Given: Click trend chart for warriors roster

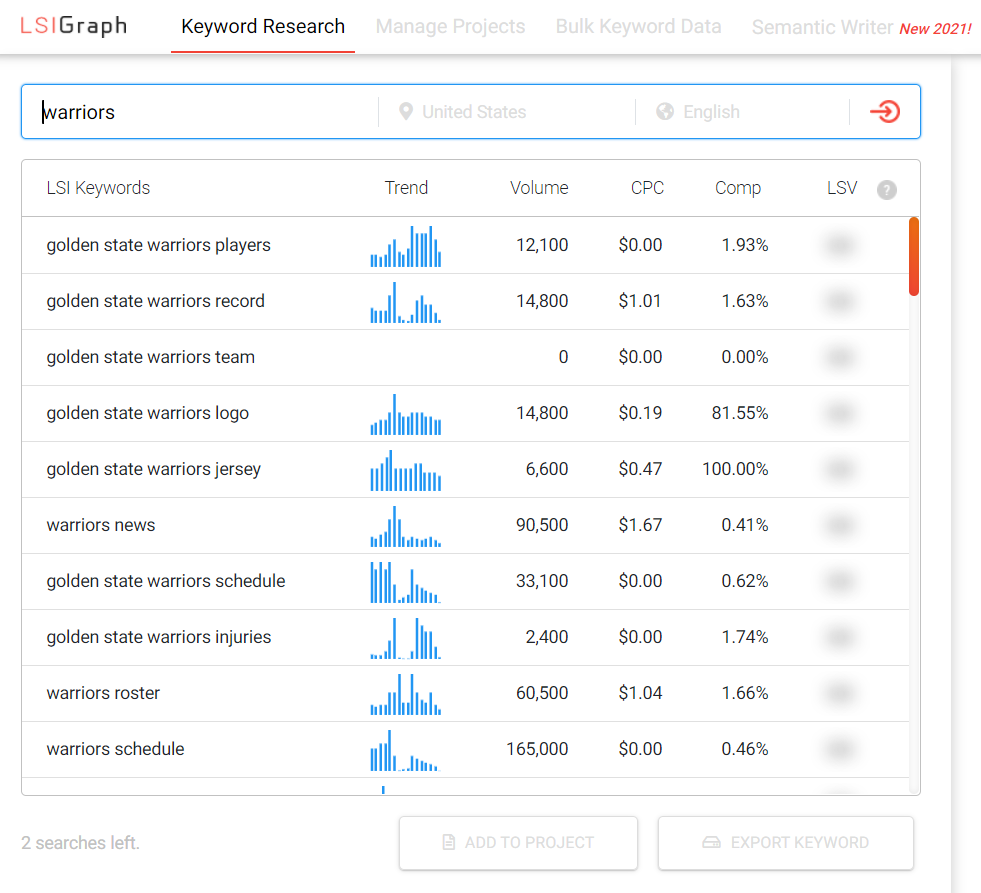Looking at the screenshot, I should [x=405, y=694].
